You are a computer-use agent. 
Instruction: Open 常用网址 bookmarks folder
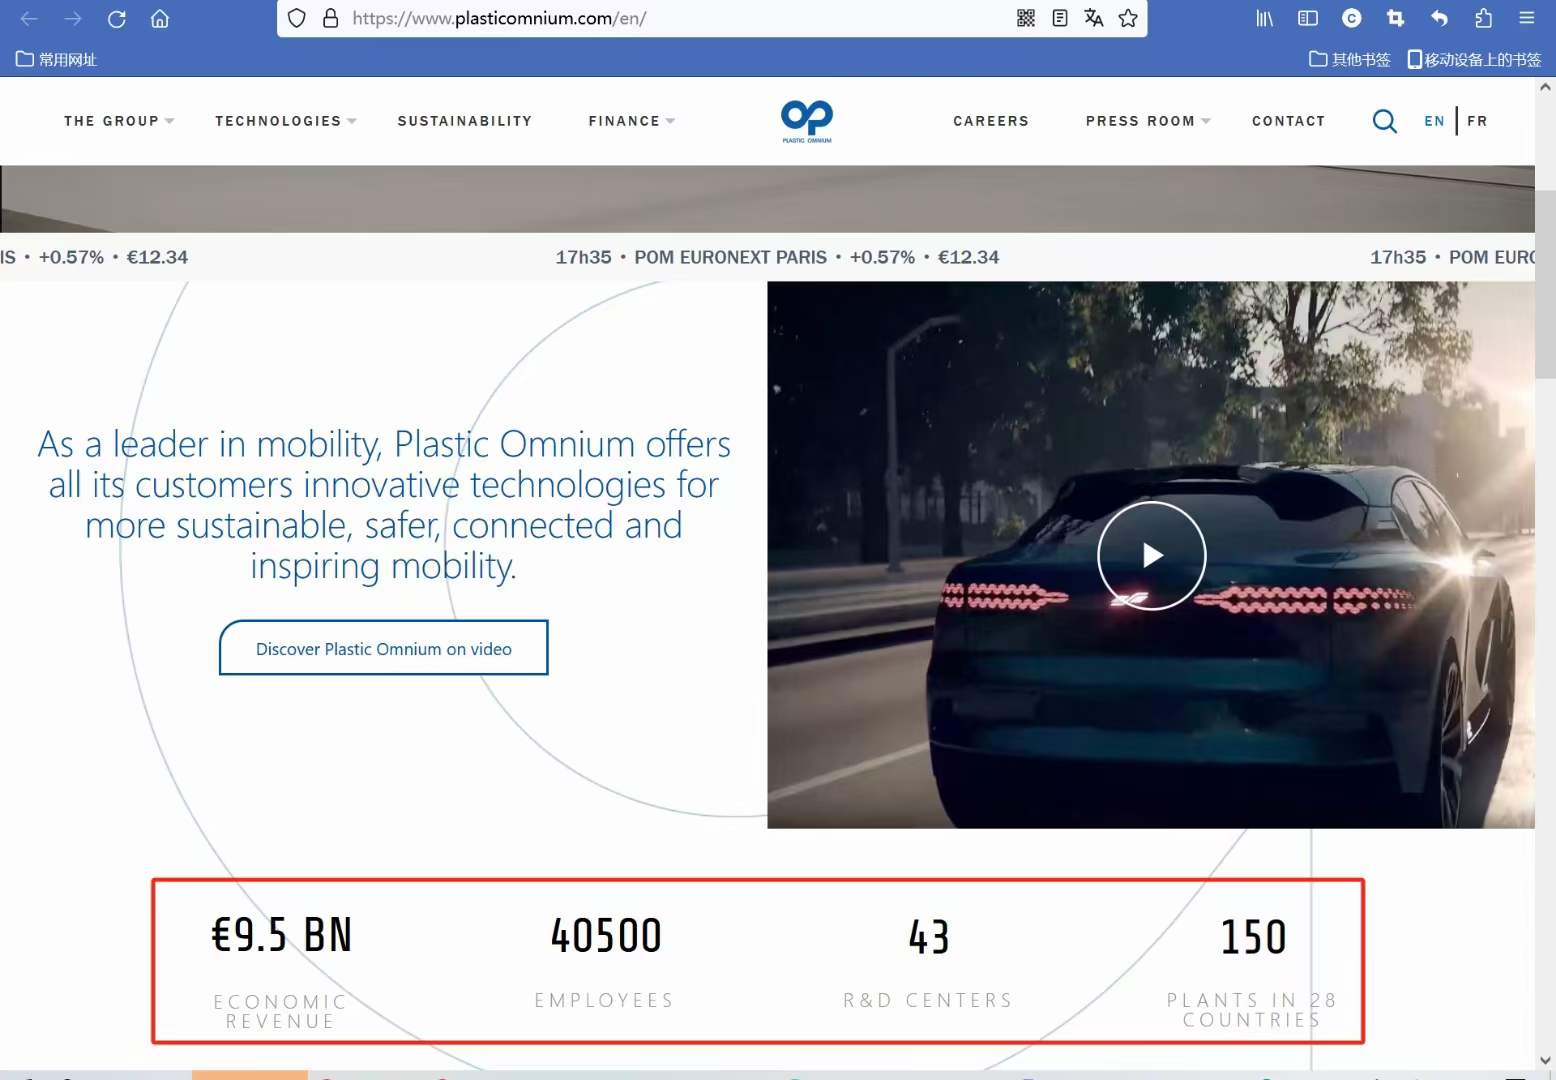click(x=56, y=59)
